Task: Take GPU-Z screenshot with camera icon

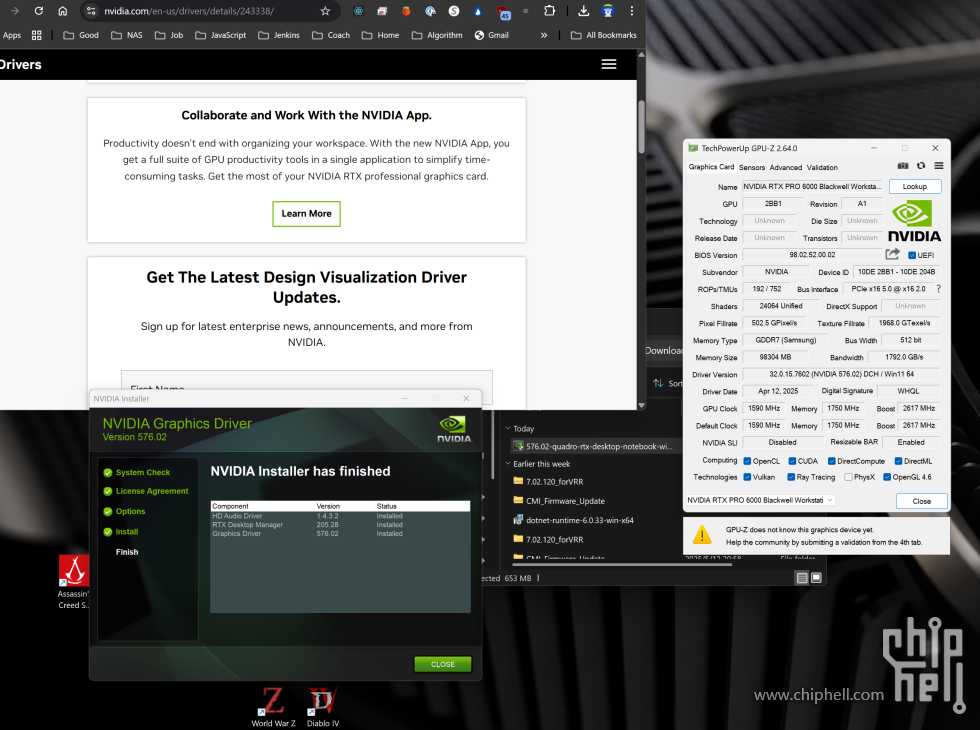Action: click(x=903, y=166)
